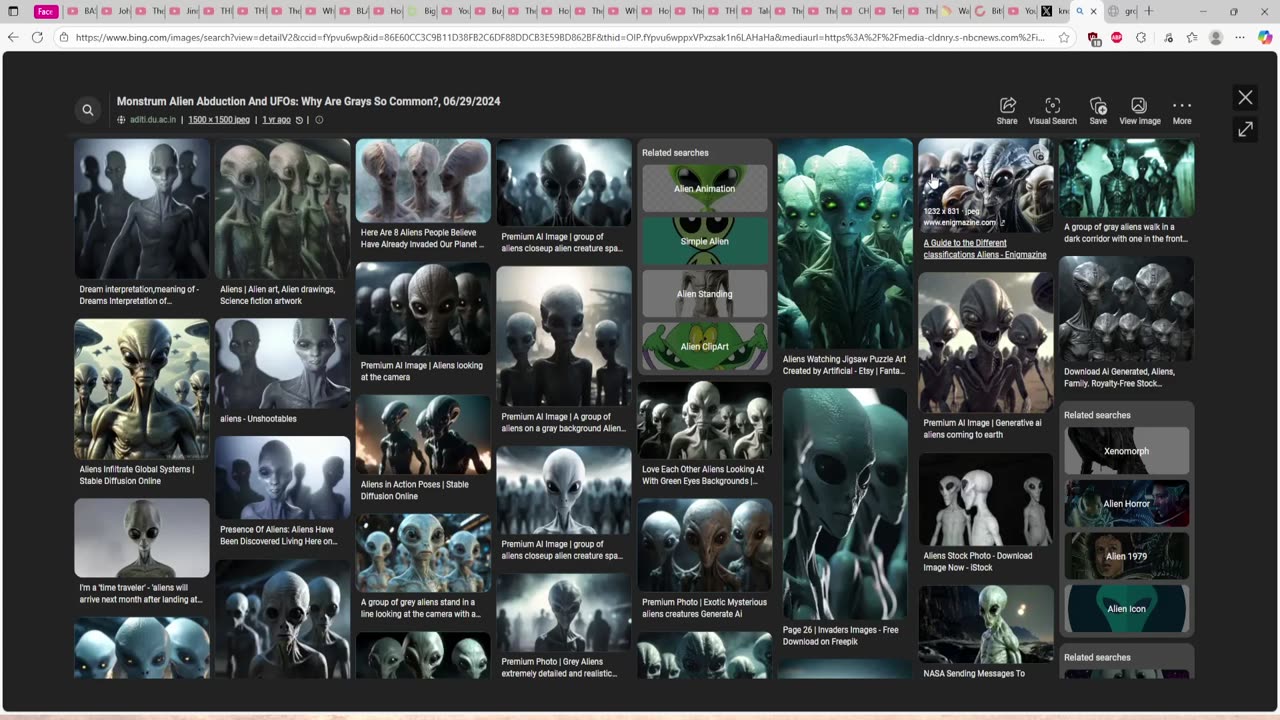Switch to the pink Facr tab
This screenshot has width=1280, height=720.
point(45,11)
